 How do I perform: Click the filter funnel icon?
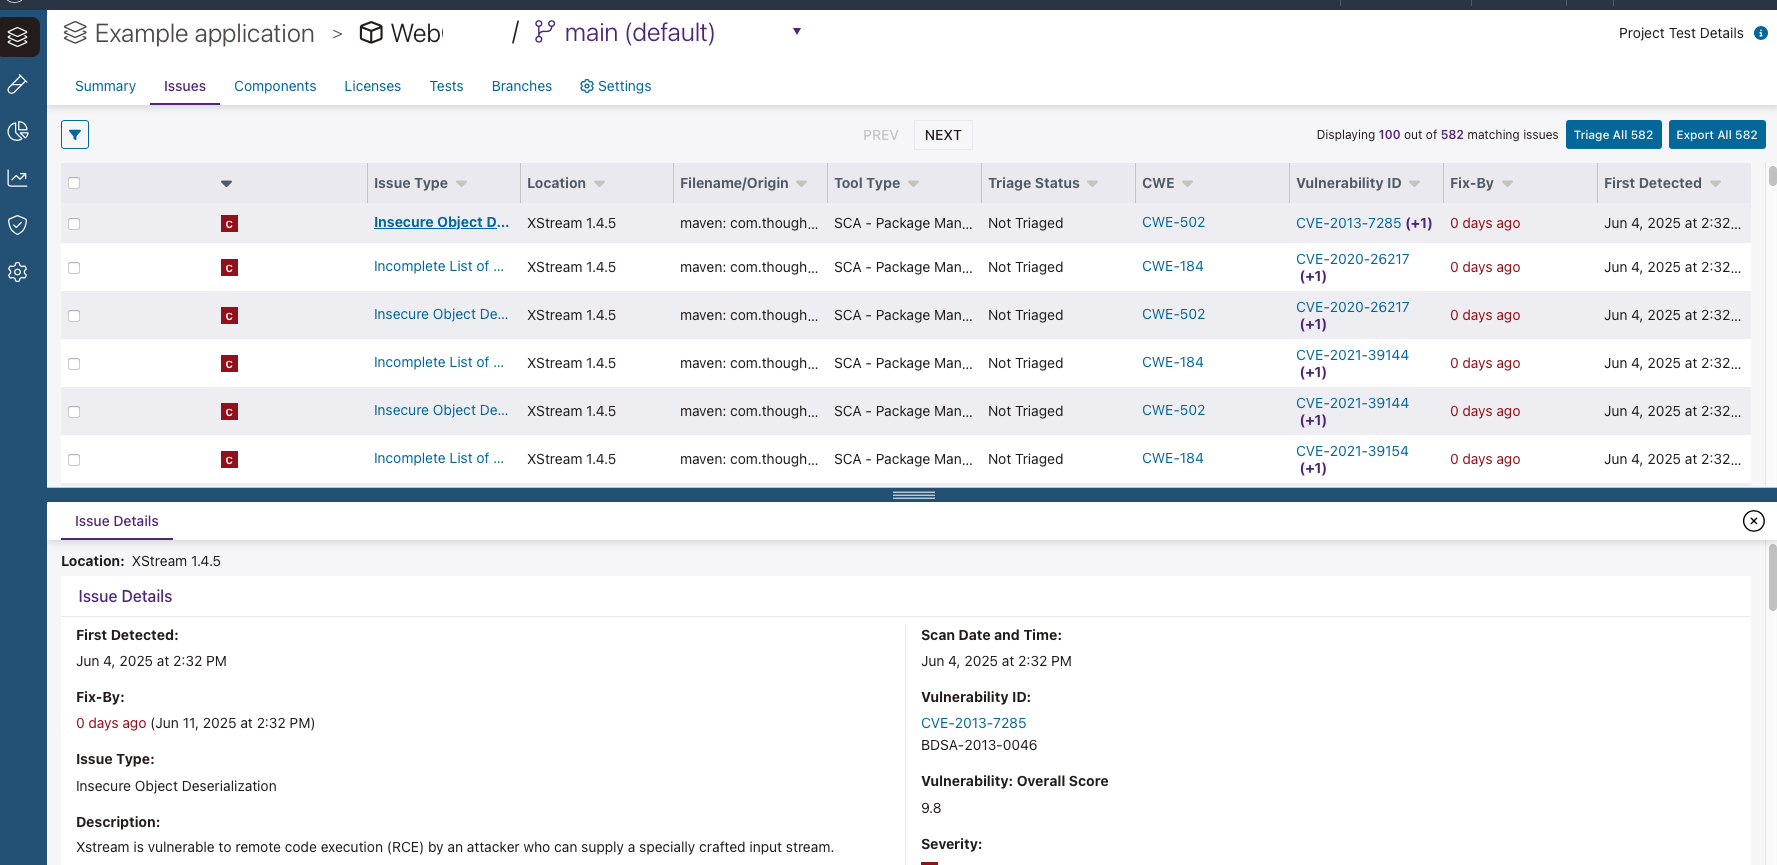[x=75, y=135]
